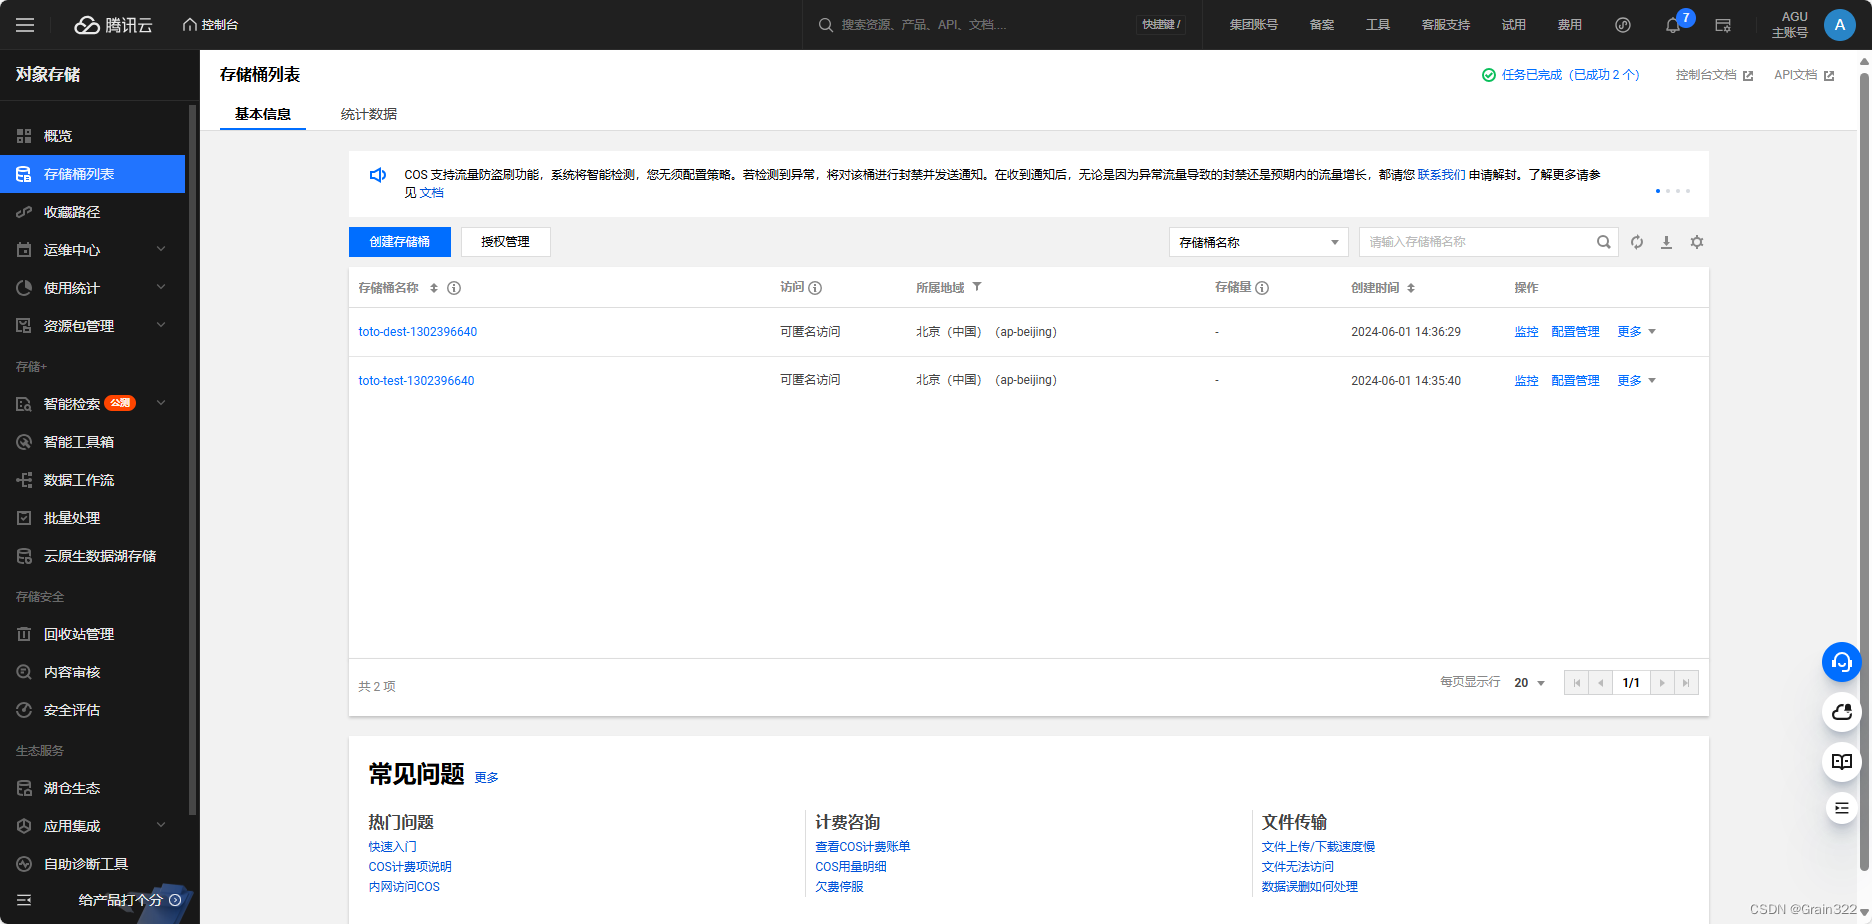Download the bucket list
This screenshot has width=1872, height=924.
(1666, 242)
